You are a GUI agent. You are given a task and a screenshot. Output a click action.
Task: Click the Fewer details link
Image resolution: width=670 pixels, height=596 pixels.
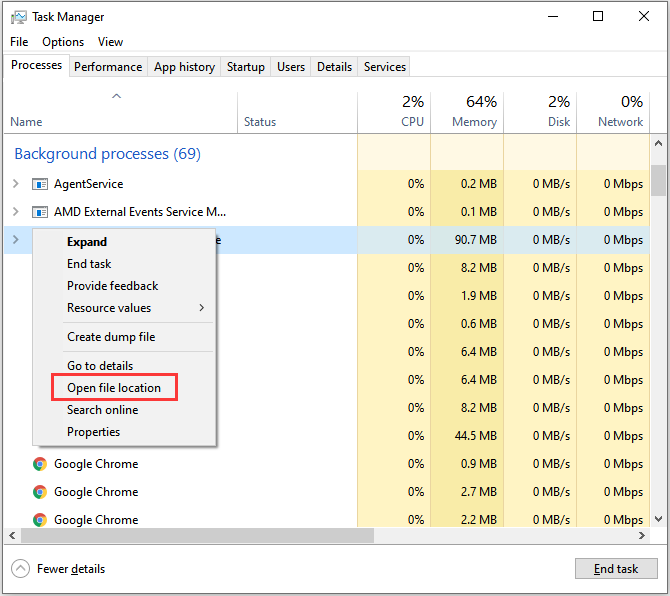(x=71, y=569)
